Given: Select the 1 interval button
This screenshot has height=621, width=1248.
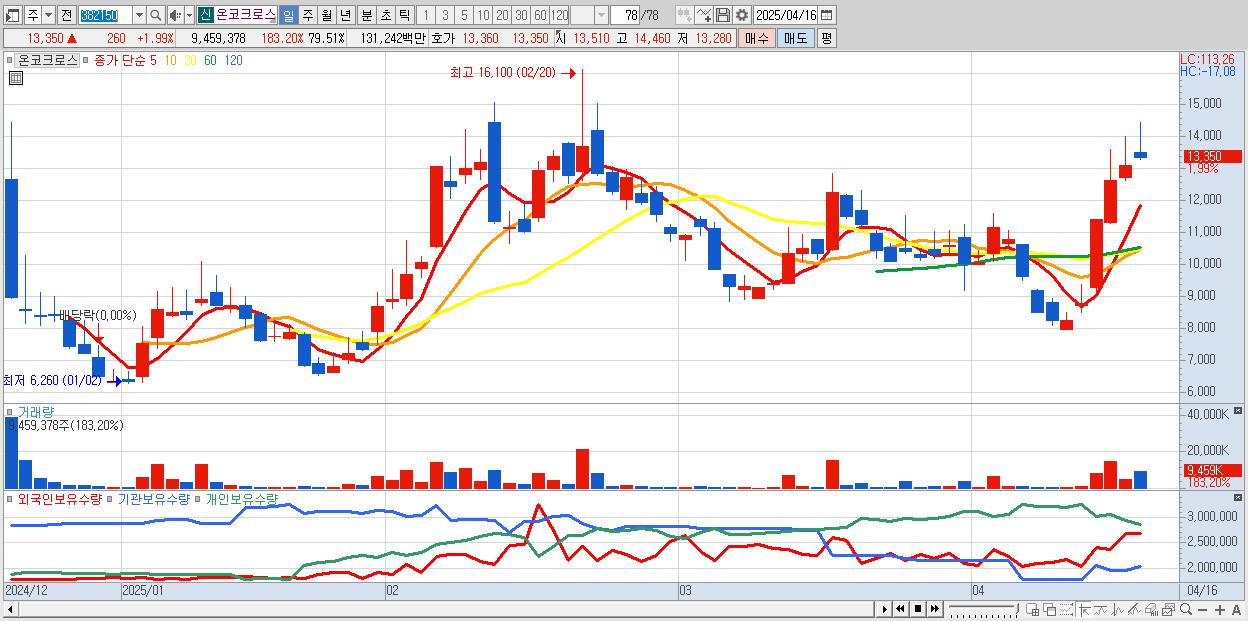Looking at the screenshot, I should click(426, 15).
